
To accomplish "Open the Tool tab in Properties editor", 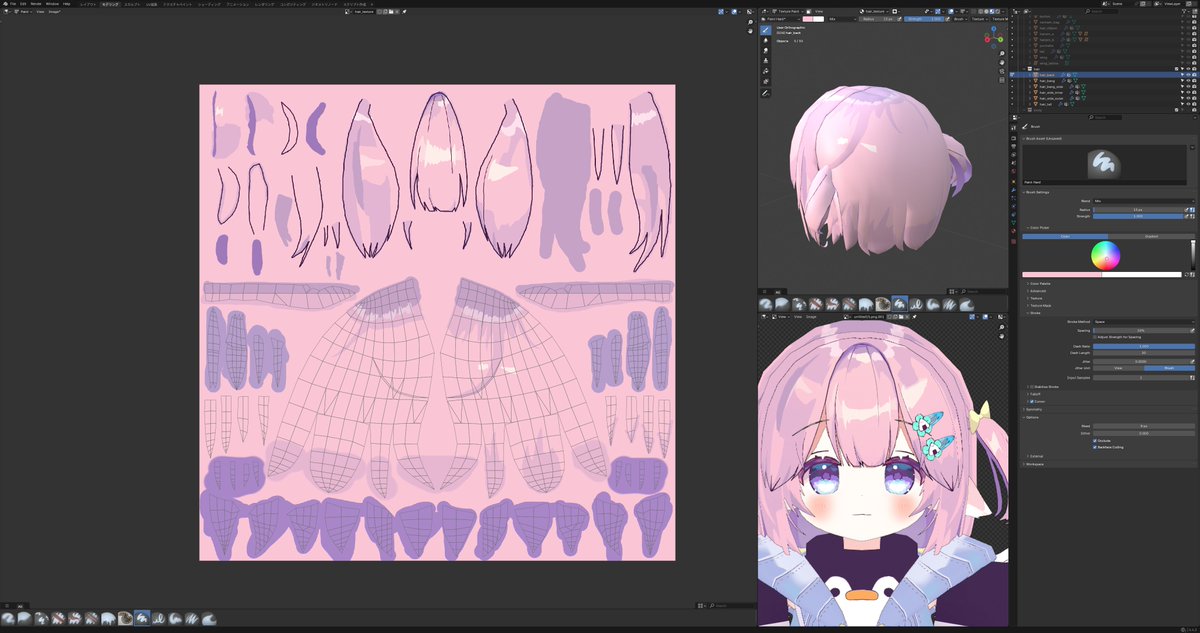I will (x=1014, y=128).
